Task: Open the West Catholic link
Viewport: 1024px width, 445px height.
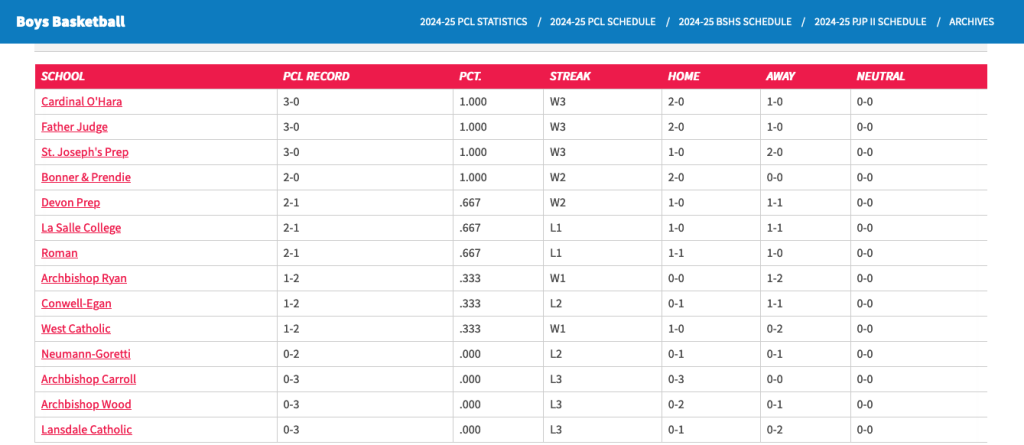Action: click(x=75, y=329)
